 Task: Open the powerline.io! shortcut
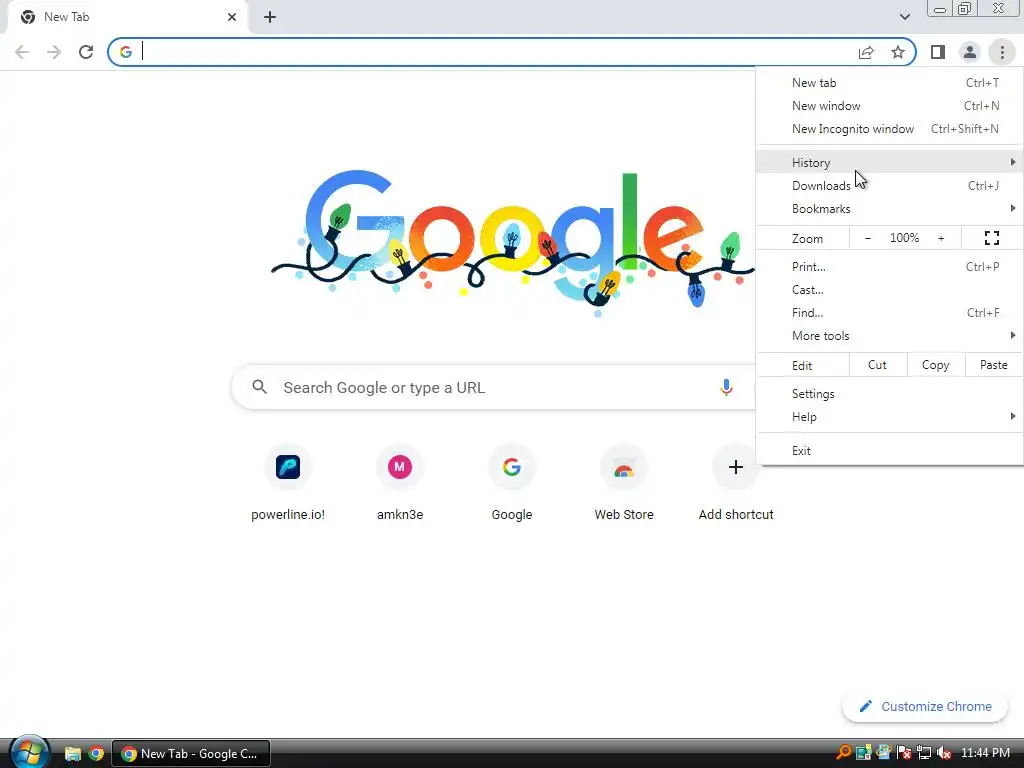tap(288, 483)
